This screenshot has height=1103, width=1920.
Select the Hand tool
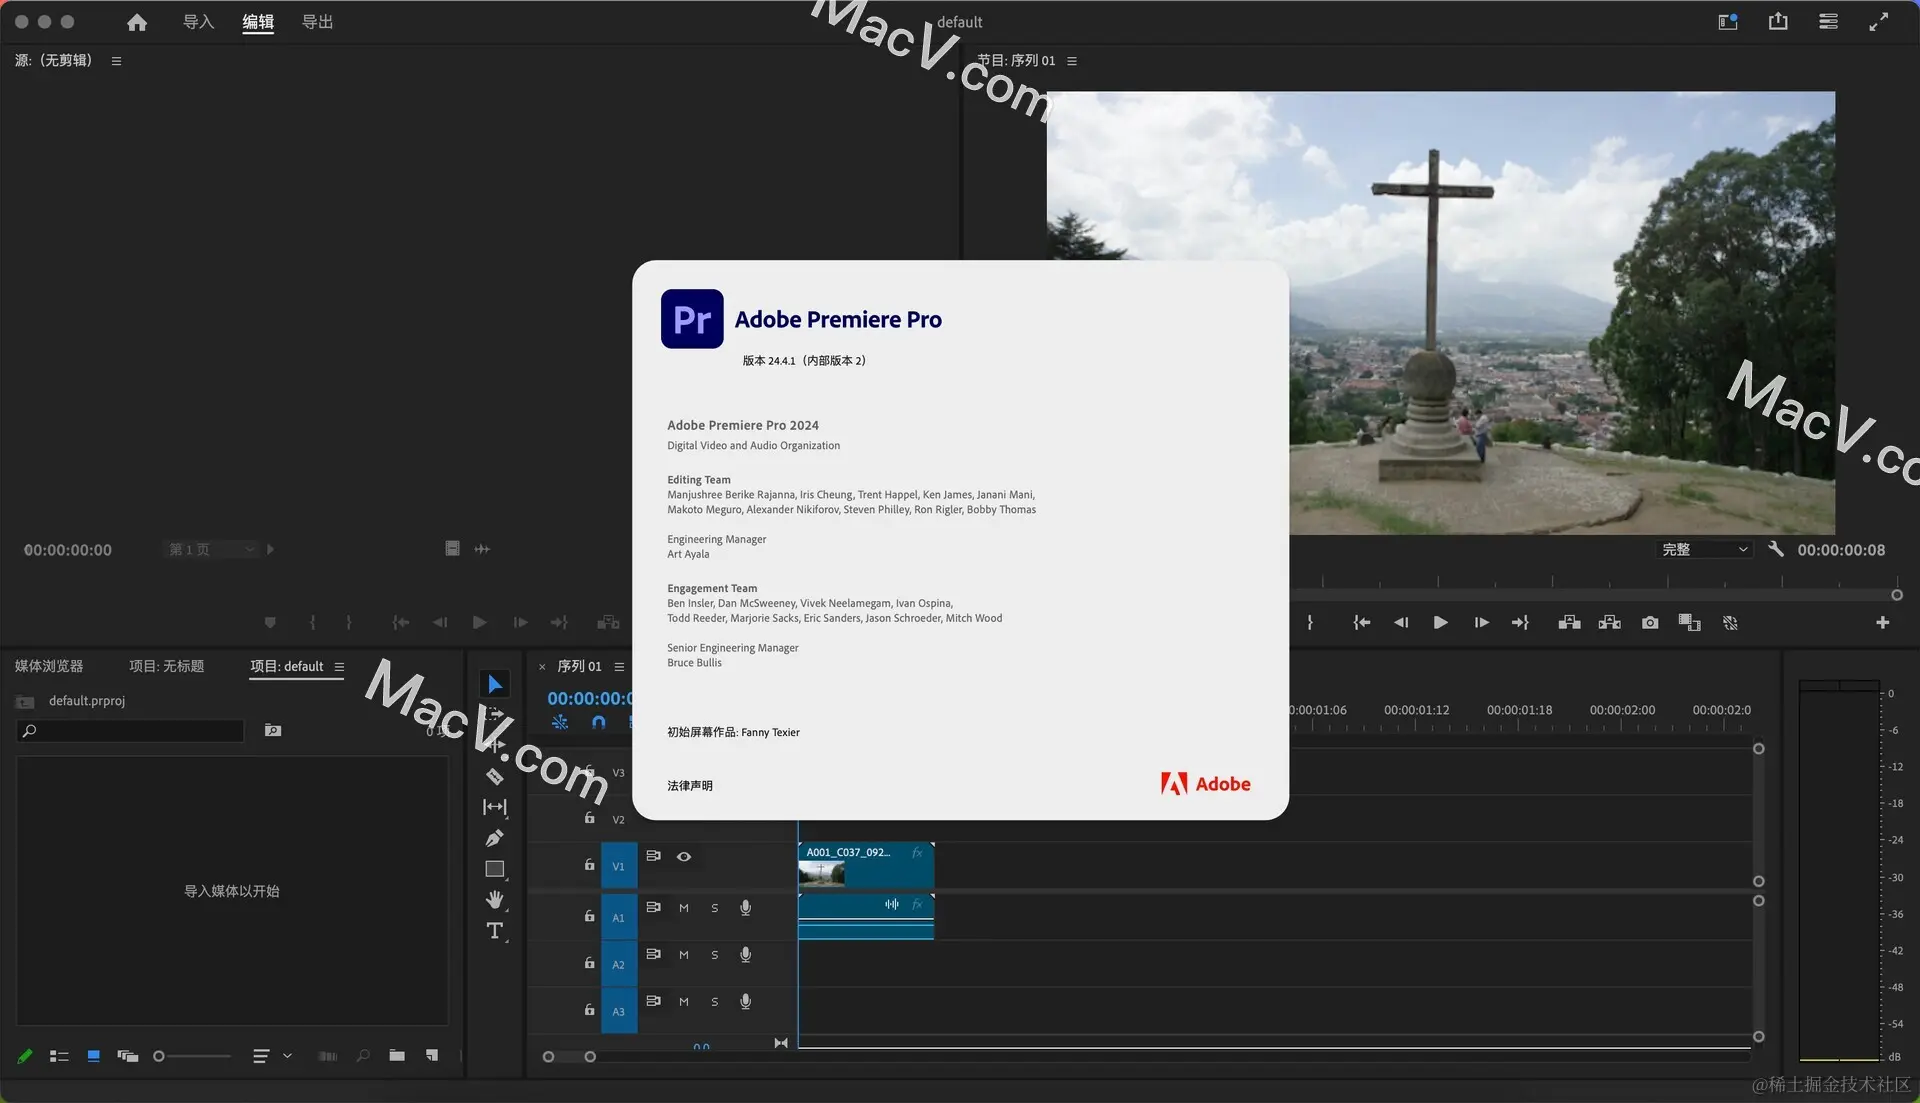(x=494, y=900)
